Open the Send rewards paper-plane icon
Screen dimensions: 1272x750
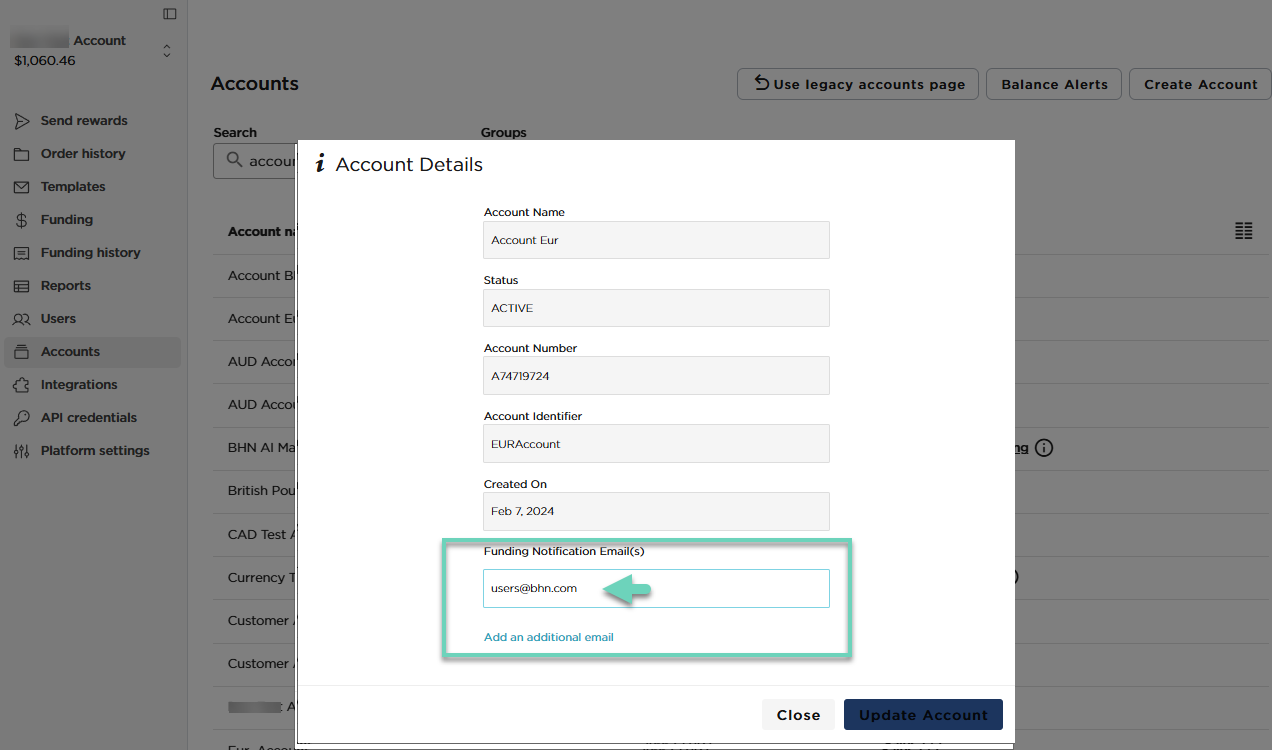click(x=21, y=121)
